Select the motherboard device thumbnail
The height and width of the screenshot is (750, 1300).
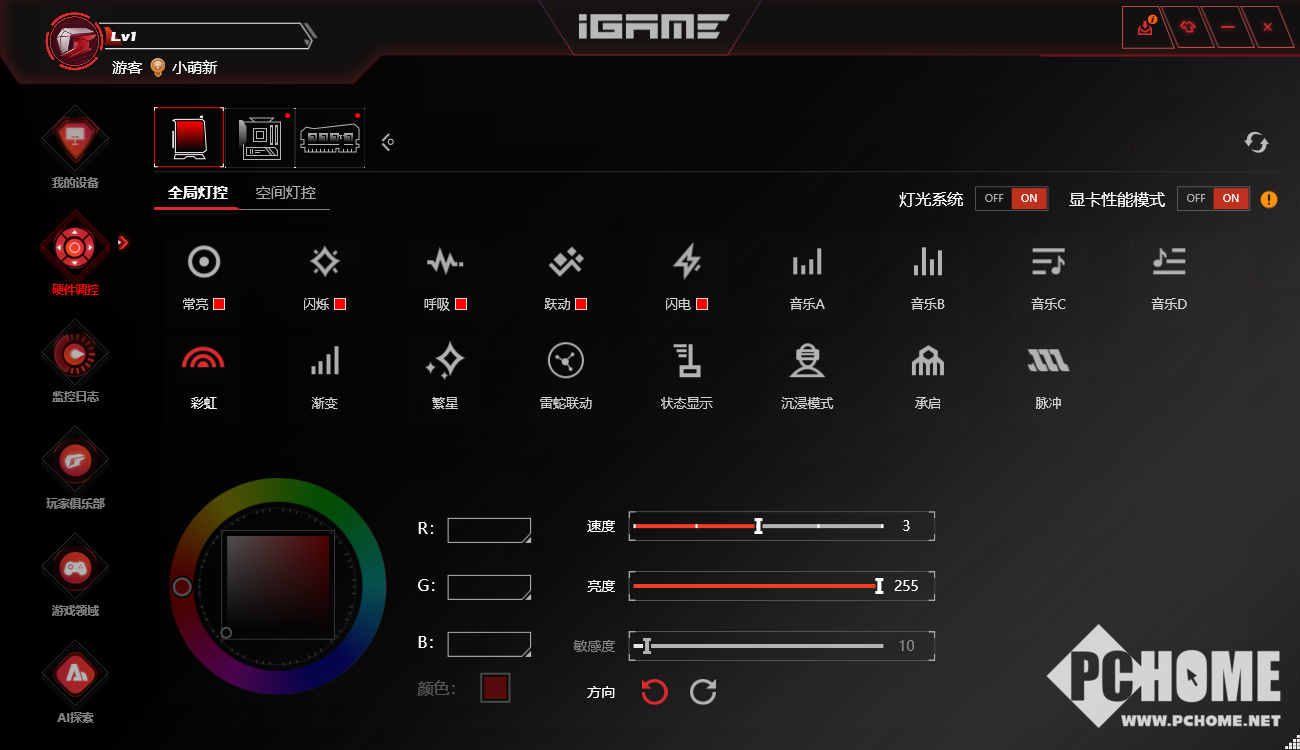(x=260, y=137)
